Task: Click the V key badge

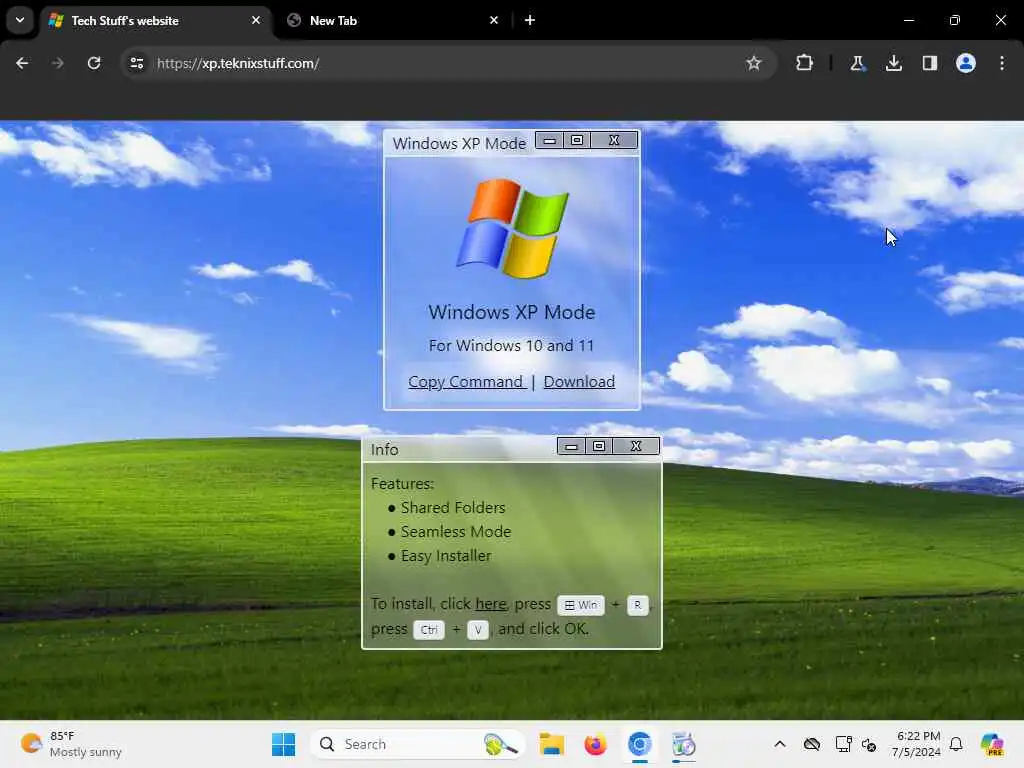Action: click(478, 630)
